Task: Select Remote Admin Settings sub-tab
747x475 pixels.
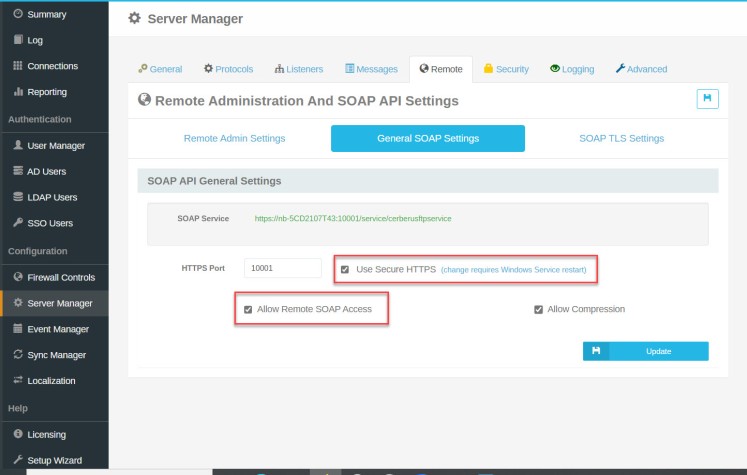Action: click(234, 138)
